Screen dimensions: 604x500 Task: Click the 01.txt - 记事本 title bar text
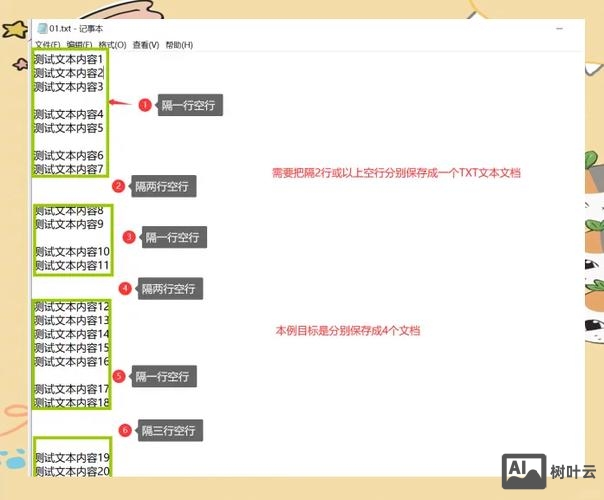pyautogui.click(x=76, y=29)
